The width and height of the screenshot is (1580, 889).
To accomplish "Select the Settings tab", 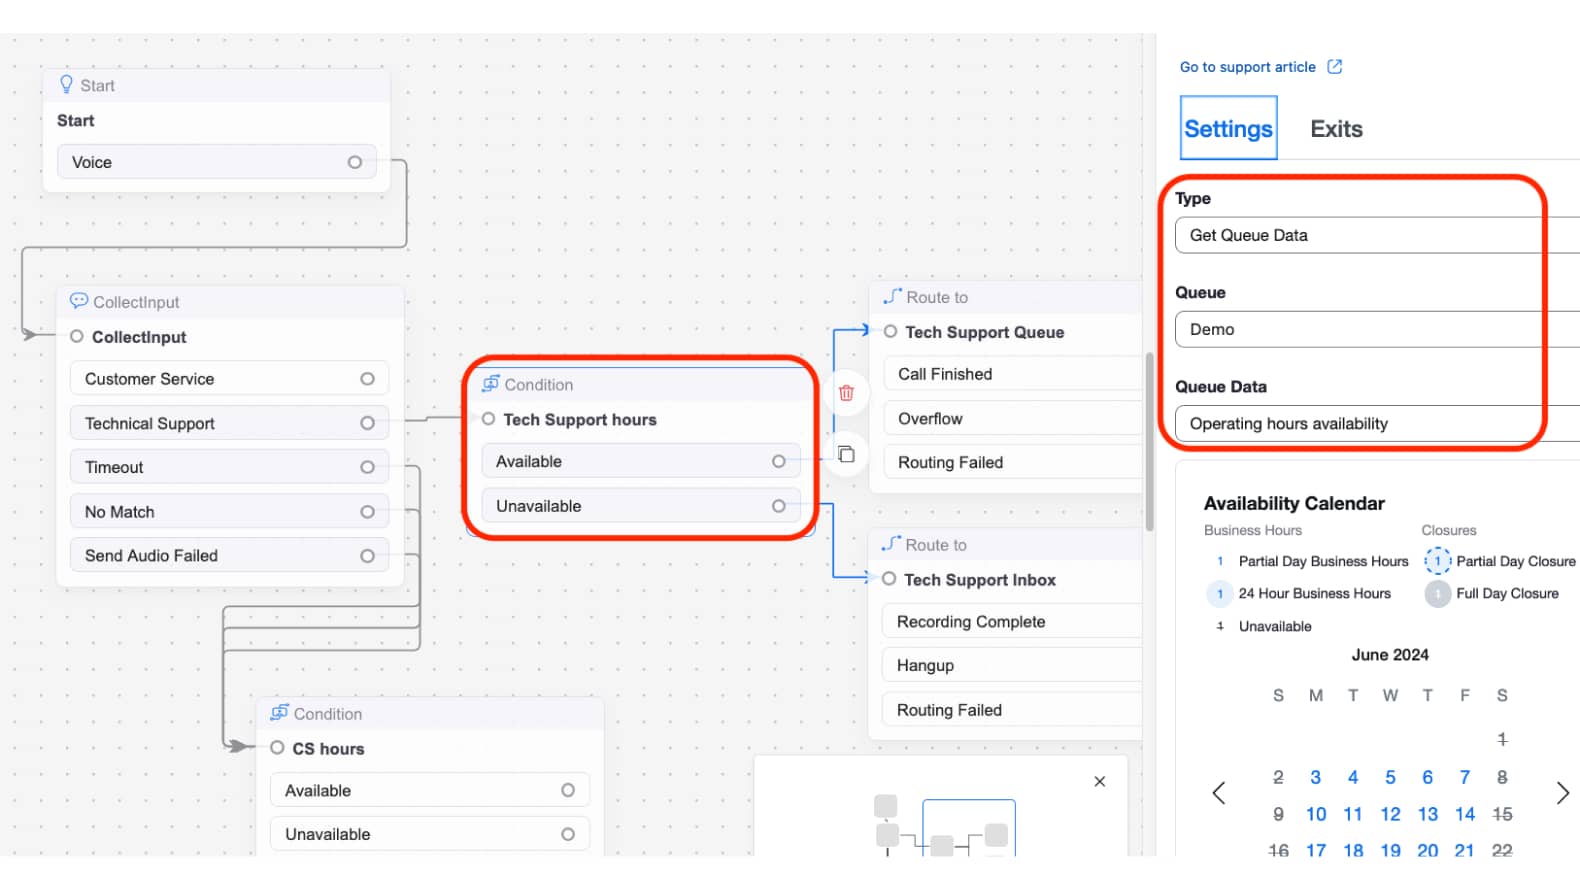I will [1228, 129].
